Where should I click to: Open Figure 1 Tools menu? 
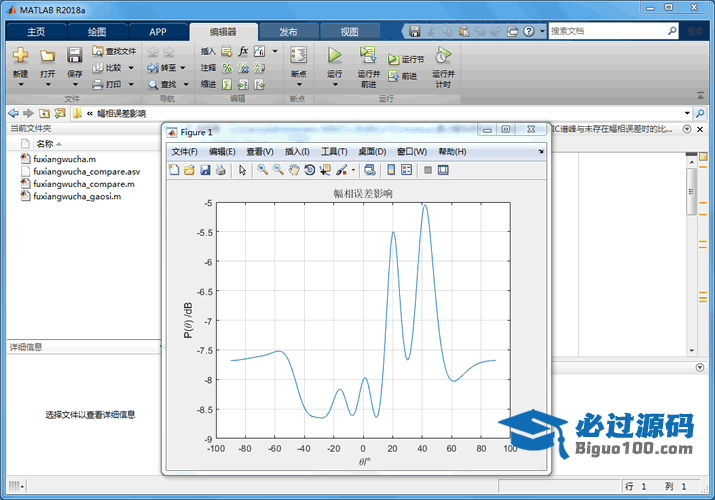[334, 152]
